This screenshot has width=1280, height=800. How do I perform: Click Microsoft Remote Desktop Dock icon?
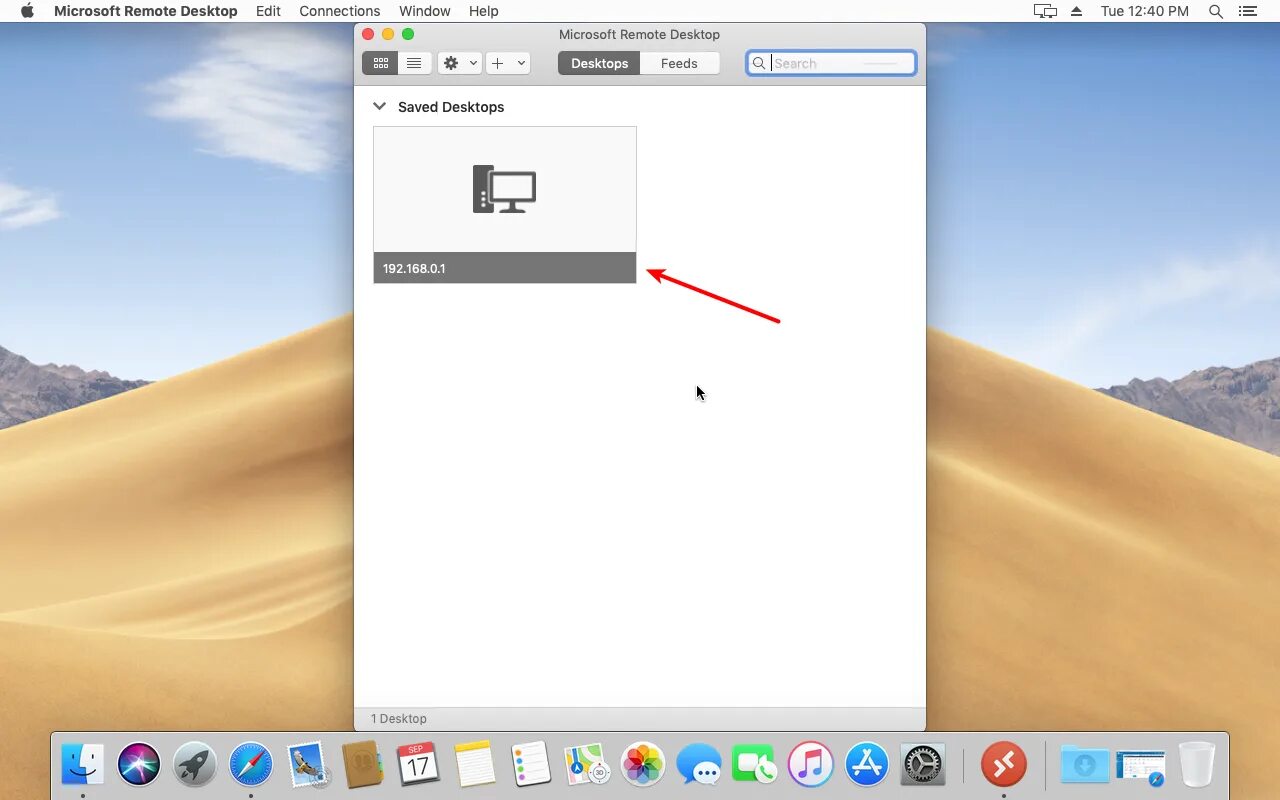coord(1004,765)
